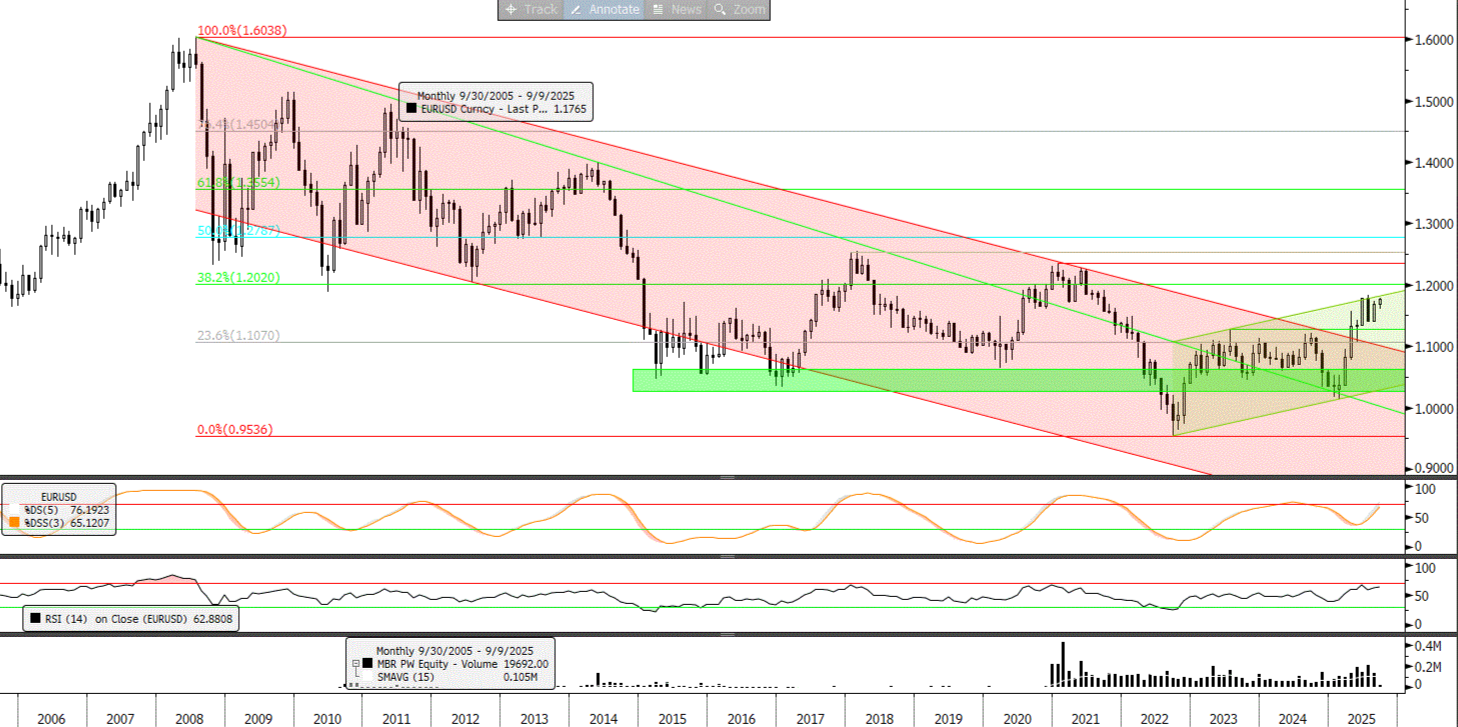Viewport: 1458px width, 727px height.
Task: Activate the Track crosshair tool
Action: [531, 9]
